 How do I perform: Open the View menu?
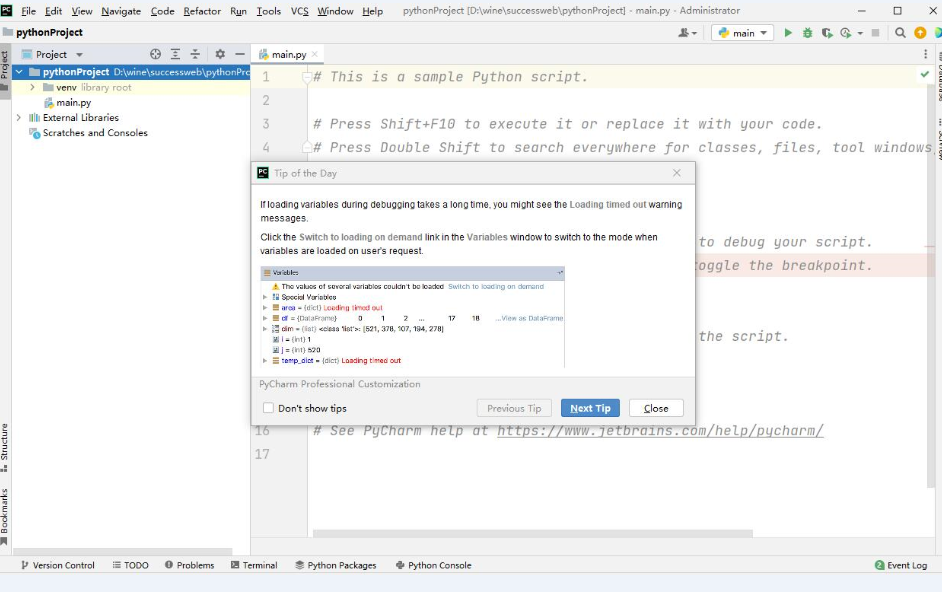pyautogui.click(x=82, y=11)
